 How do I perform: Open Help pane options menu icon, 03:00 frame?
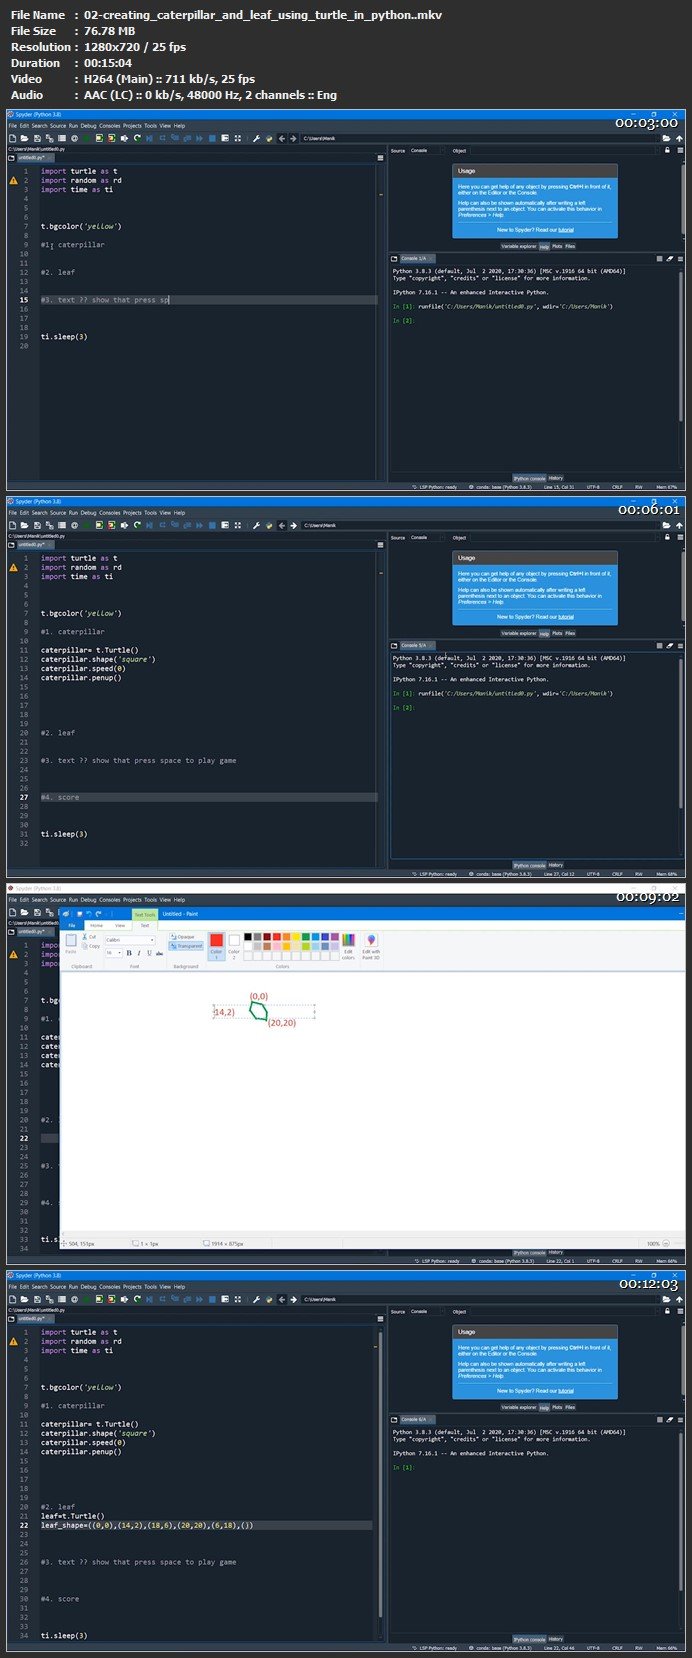click(680, 150)
